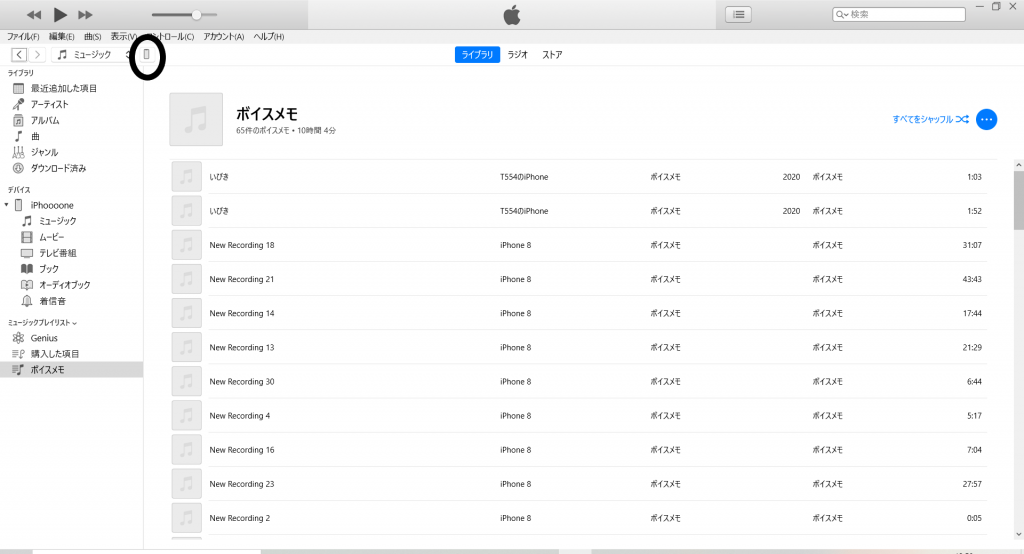
Task: Click the vertical scrollbar thumb
Action: 1019,200
